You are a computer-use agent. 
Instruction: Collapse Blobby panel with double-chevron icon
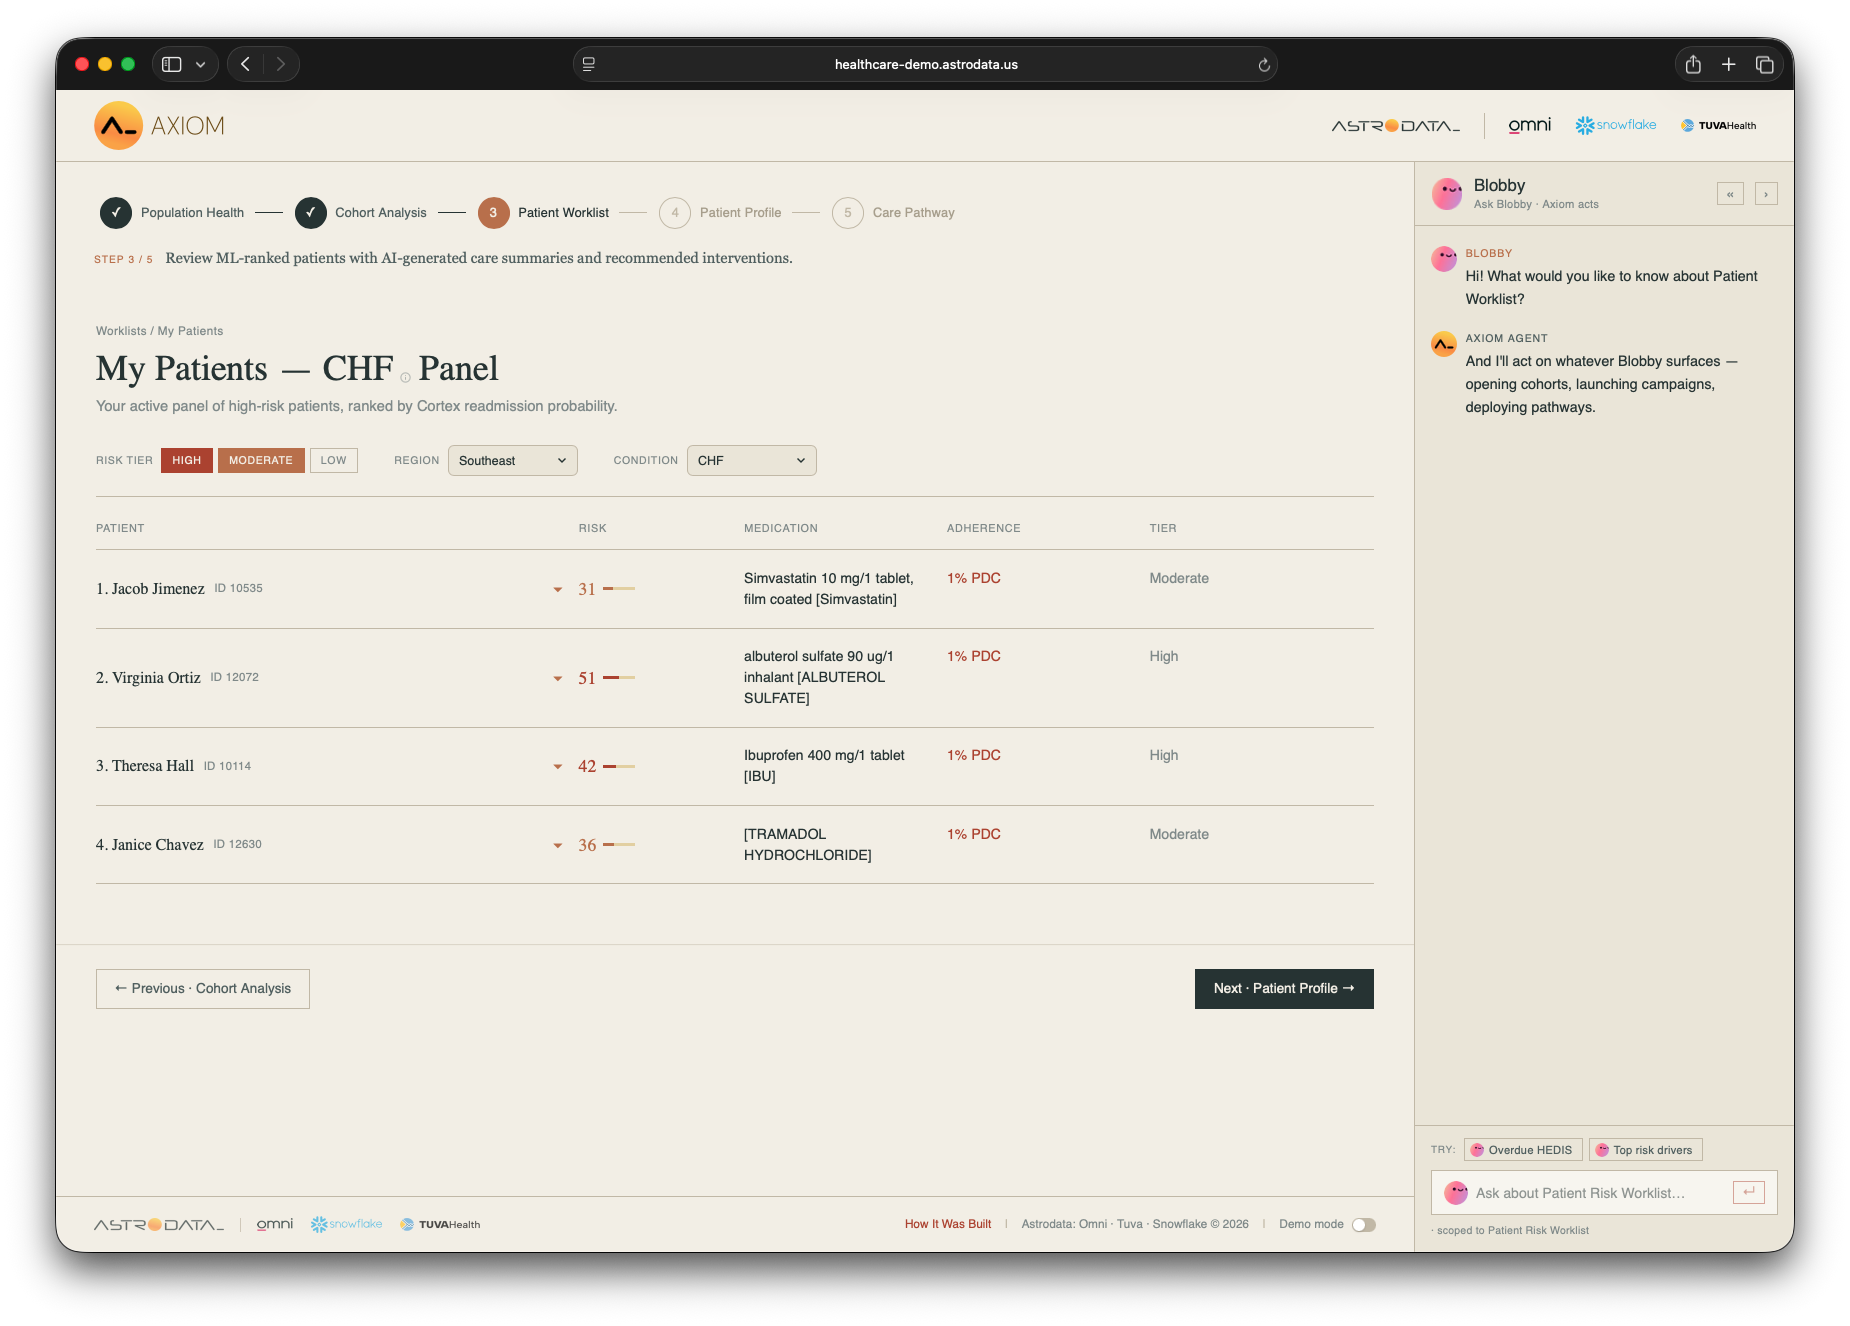(x=1730, y=194)
